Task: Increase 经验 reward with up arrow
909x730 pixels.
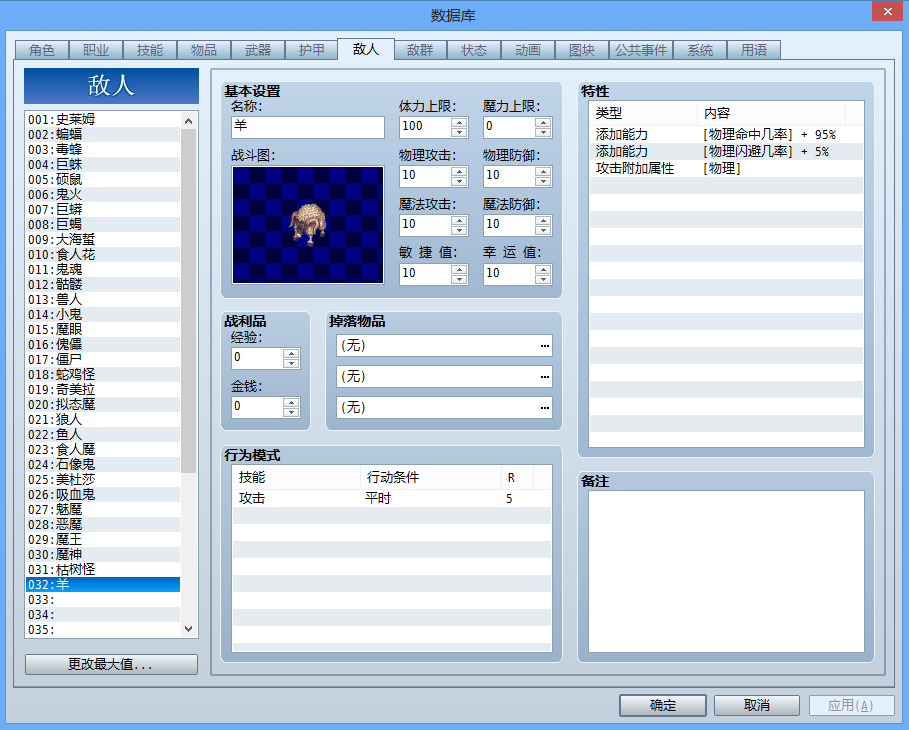Action: point(291,353)
